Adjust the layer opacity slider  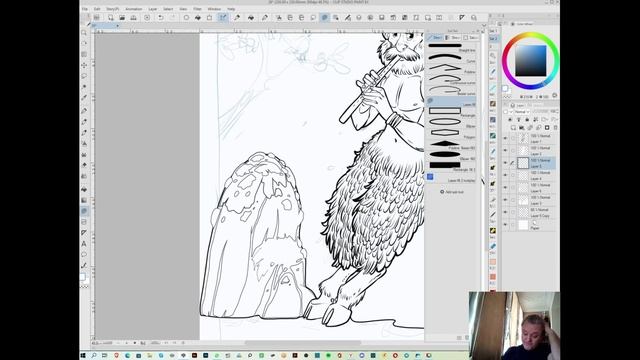coord(540,111)
